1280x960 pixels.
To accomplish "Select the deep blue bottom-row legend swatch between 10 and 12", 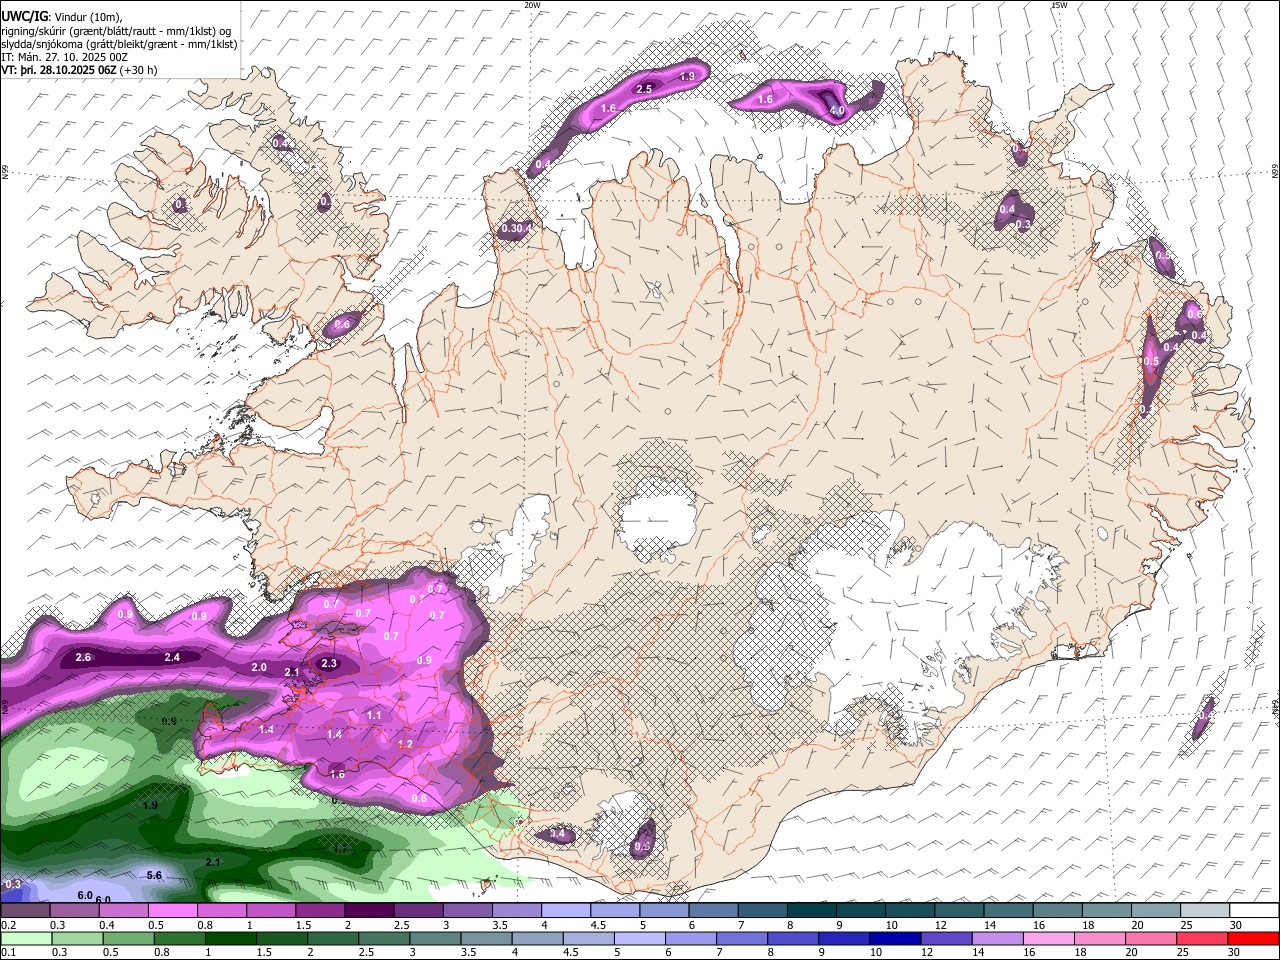I will tap(893, 938).
